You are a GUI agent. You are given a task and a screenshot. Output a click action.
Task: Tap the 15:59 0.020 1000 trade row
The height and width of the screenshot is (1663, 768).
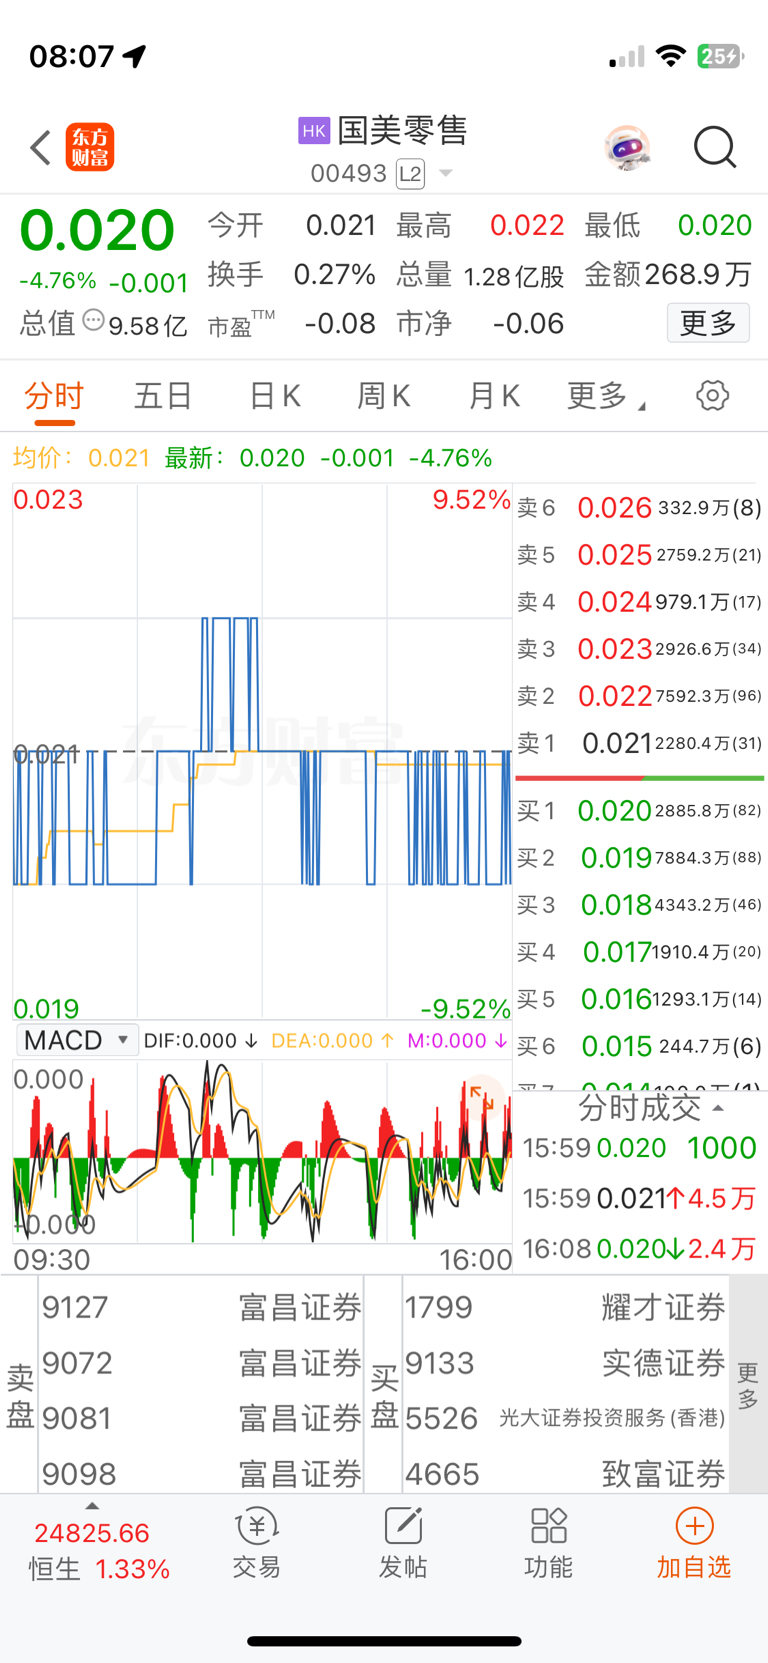click(x=640, y=1148)
